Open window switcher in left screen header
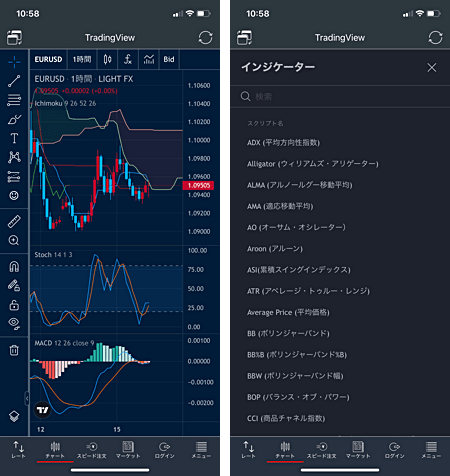Viewport: 450px width, 476px height. [x=14, y=38]
